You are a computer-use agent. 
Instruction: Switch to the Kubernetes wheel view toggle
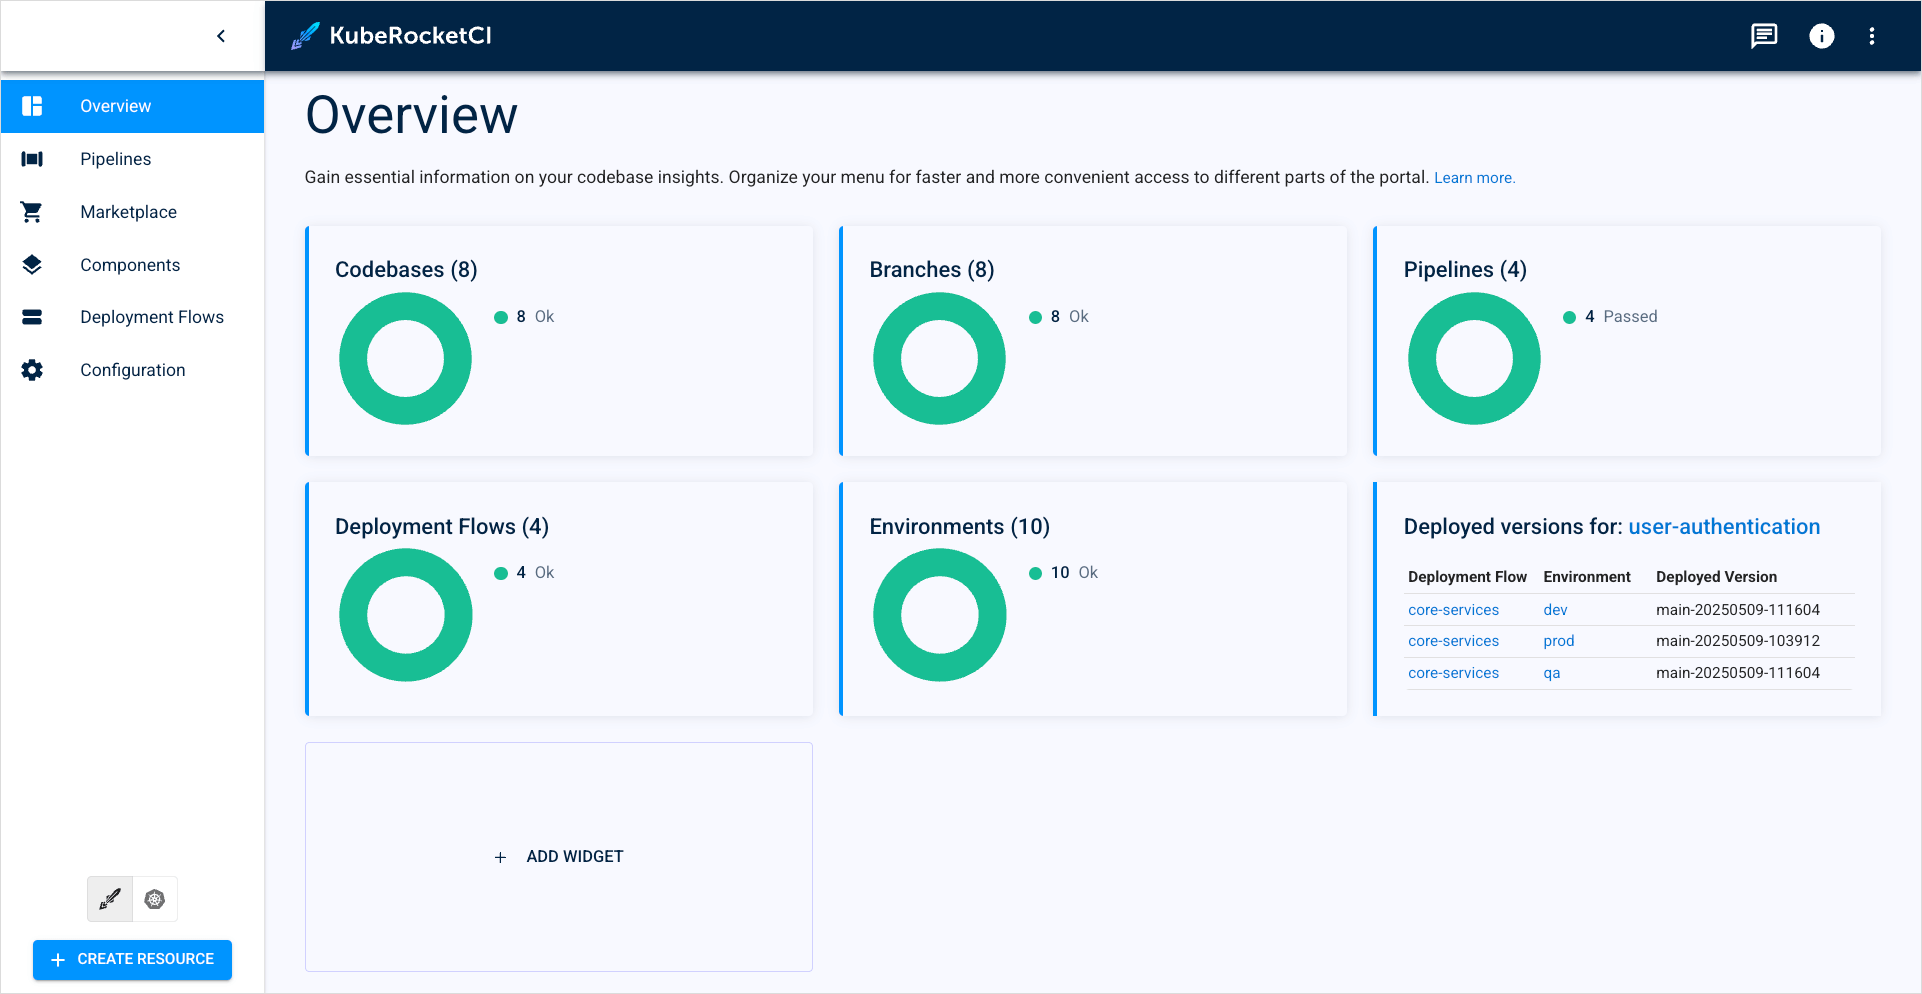(155, 899)
